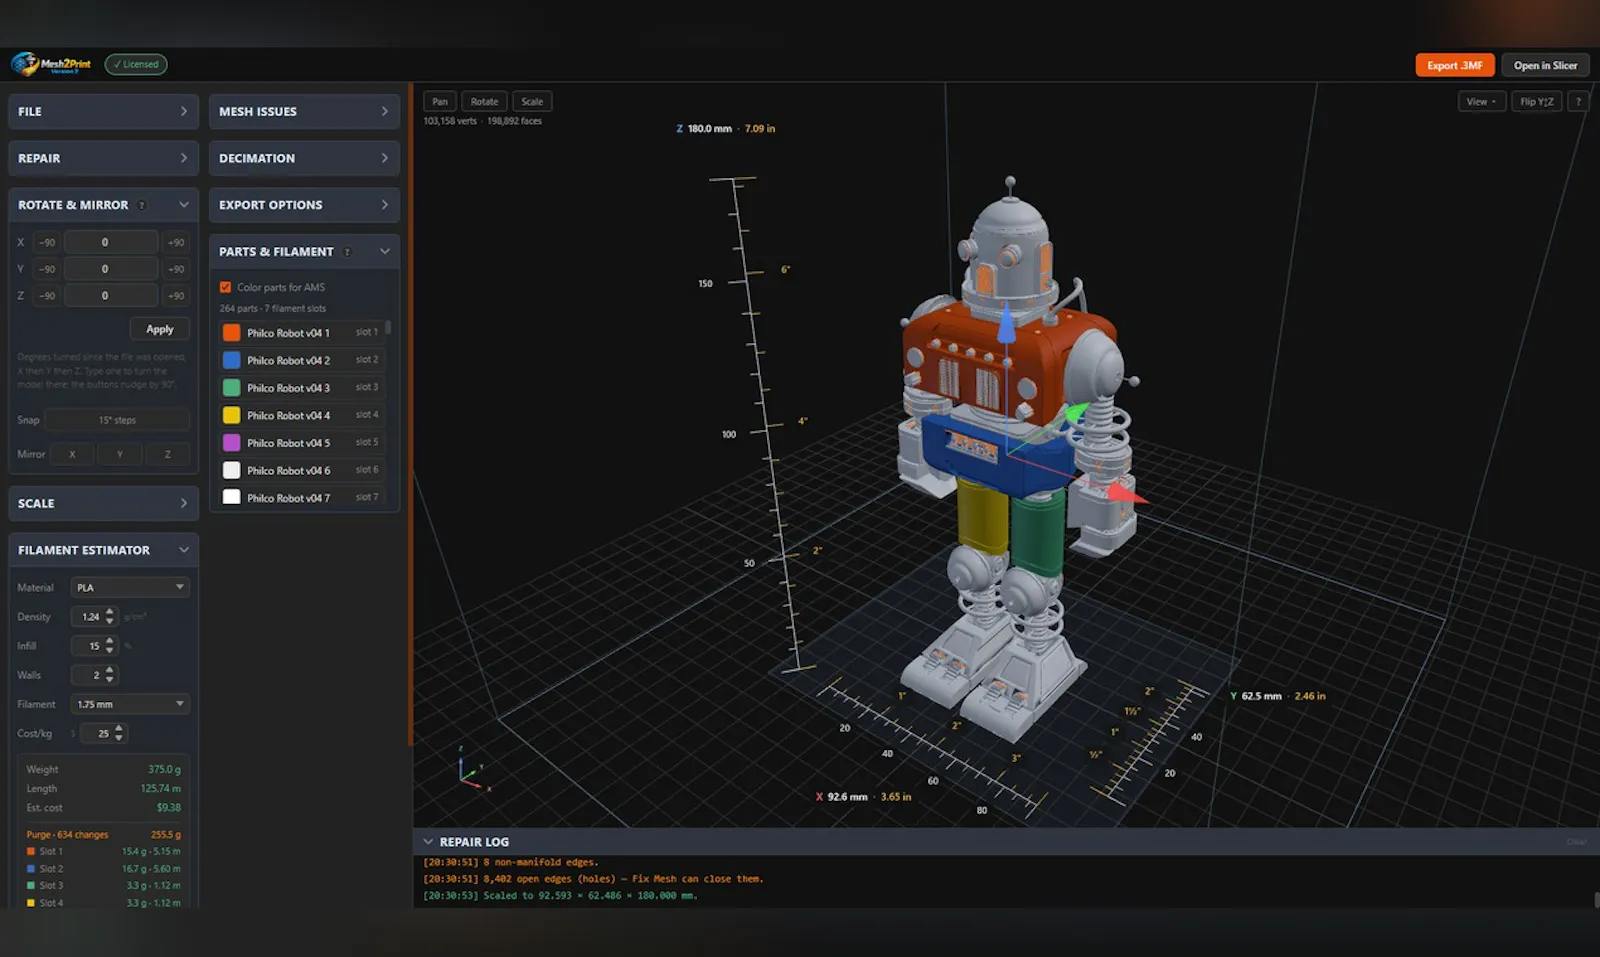Open Snap 15° steps selector
The height and width of the screenshot is (957, 1600).
pyautogui.click(x=117, y=420)
